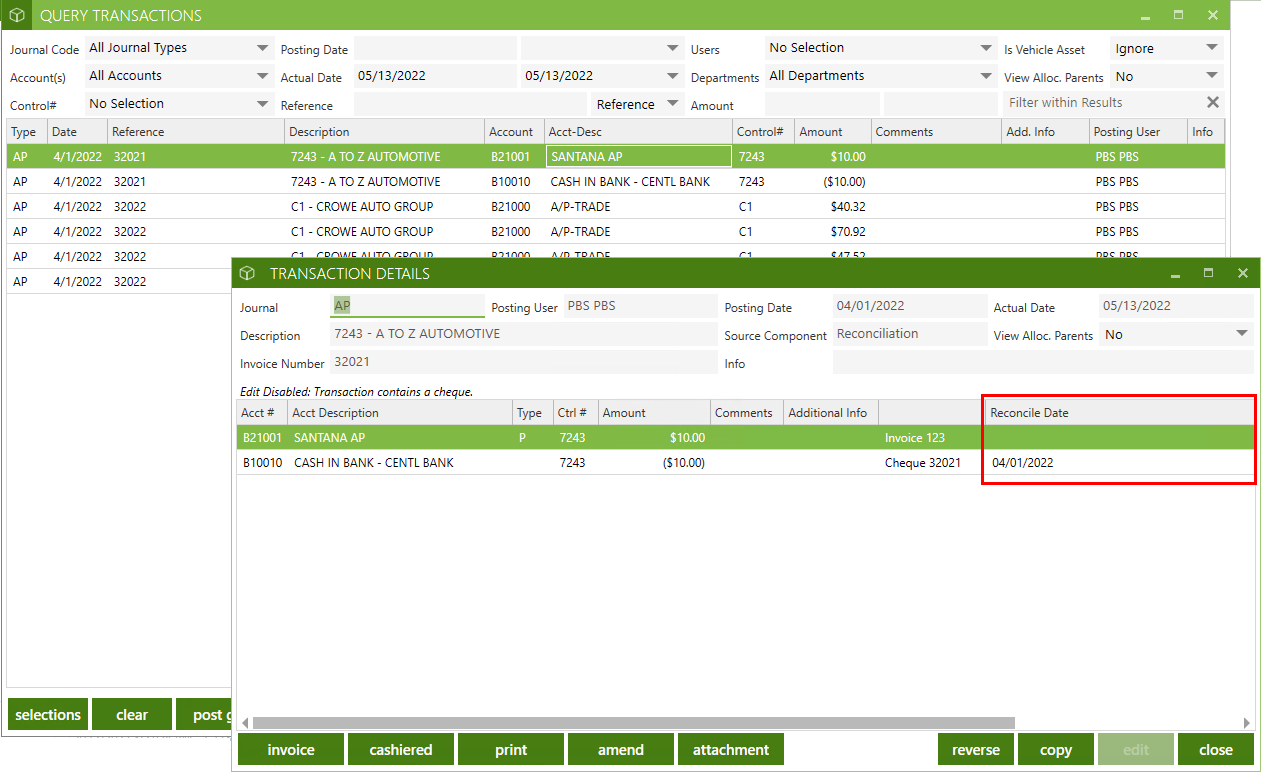The image size is (1261, 772).
Task: Minimize the Transaction Details window
Action: [x=1175, y=274]
